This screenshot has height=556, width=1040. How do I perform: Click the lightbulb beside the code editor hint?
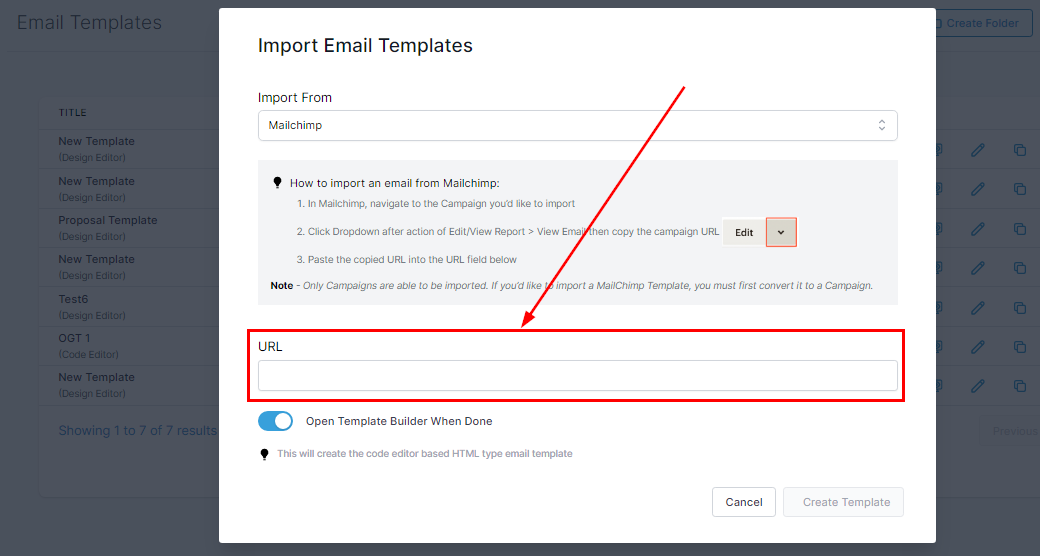point(265,454)
